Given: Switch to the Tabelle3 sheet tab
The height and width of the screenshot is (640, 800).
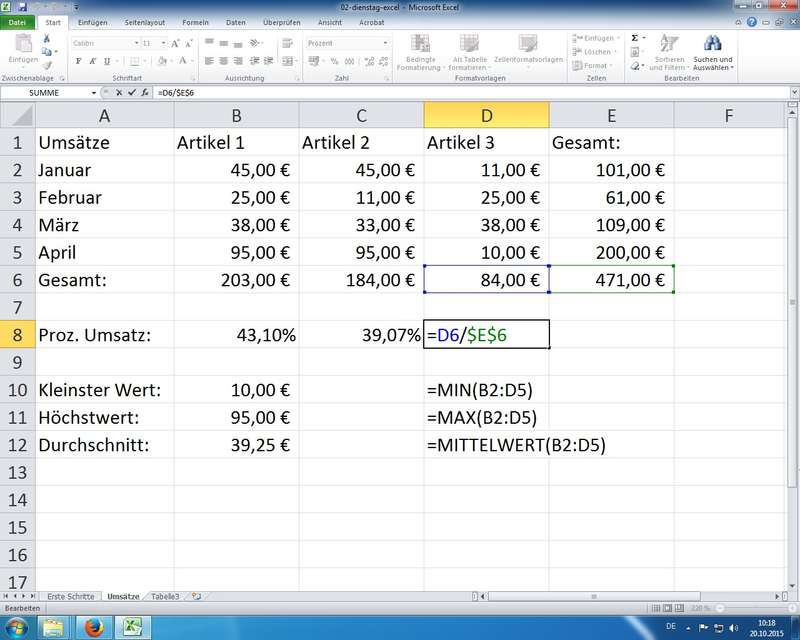Looking at the screenshot, I should pyautogui.click(x=166, y=596).
